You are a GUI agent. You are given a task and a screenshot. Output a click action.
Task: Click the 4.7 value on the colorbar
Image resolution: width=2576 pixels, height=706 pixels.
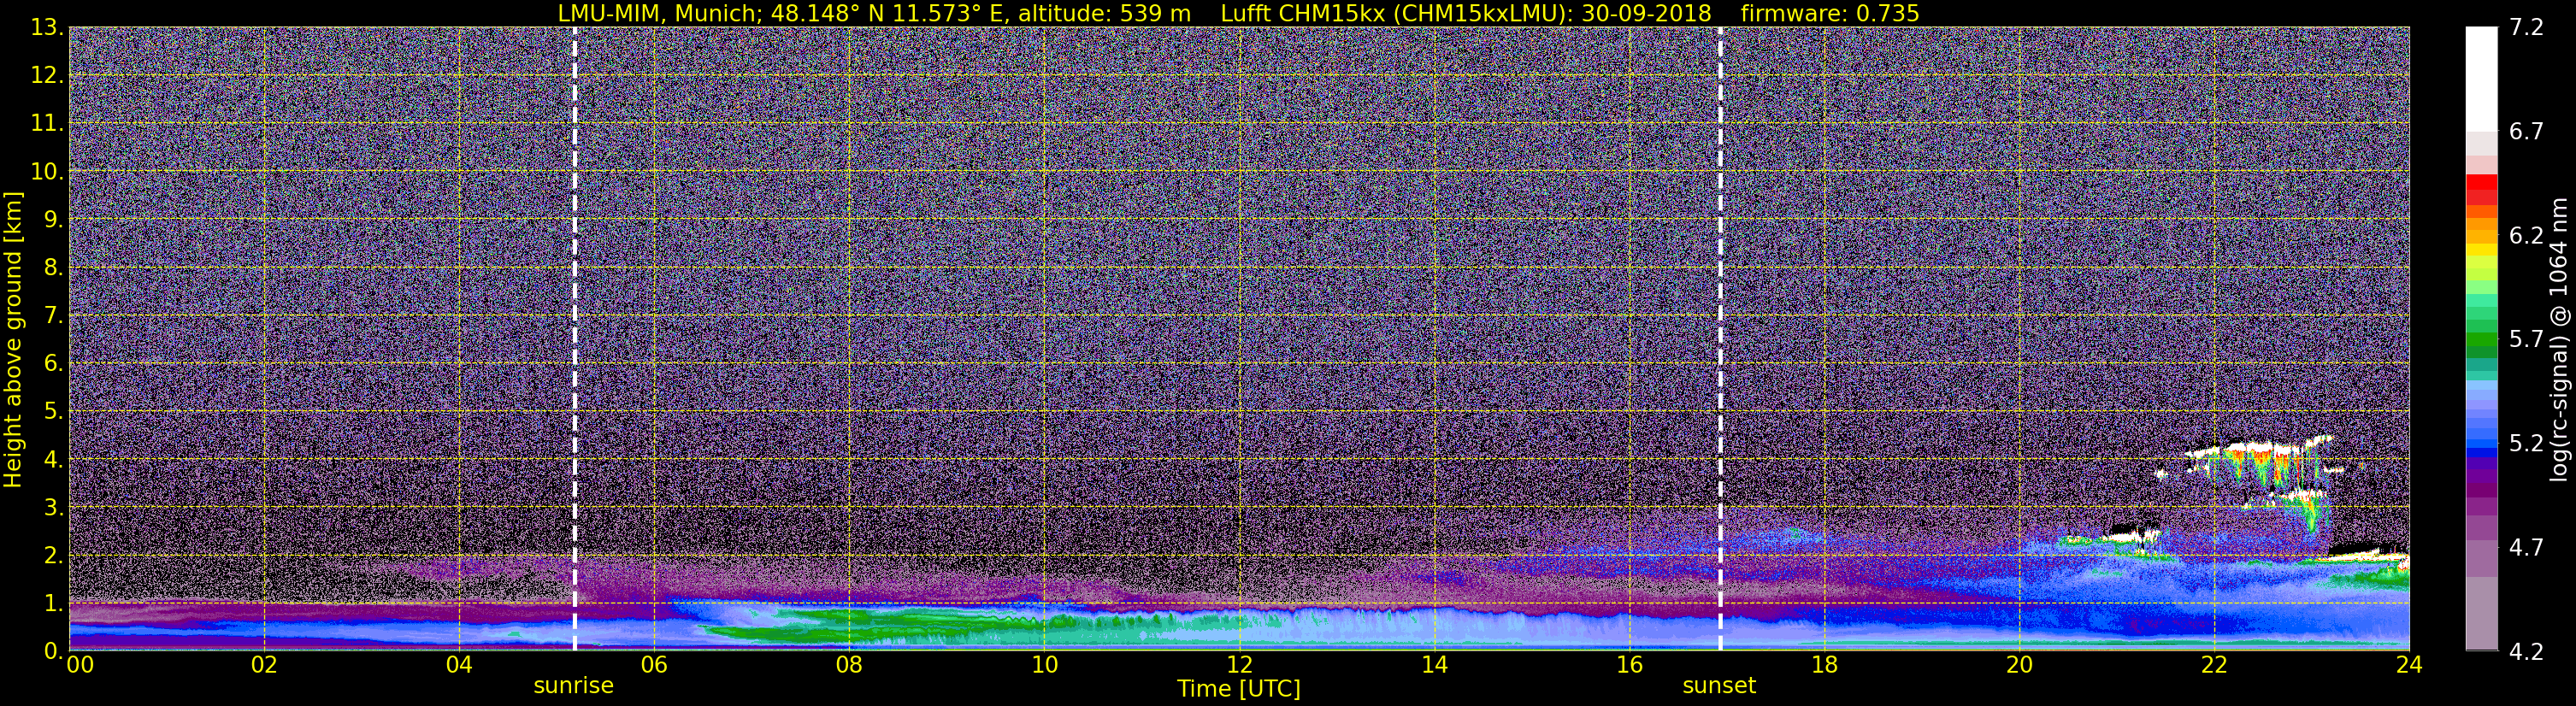(2526, 548)
